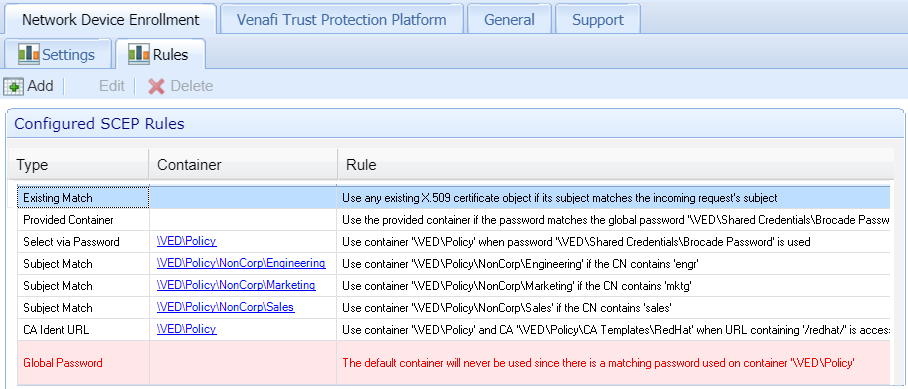Image resolution: width=908 pixels, height=389 pixels.
Task: Click the Settings tab chart icon
Action: point(28,54)
